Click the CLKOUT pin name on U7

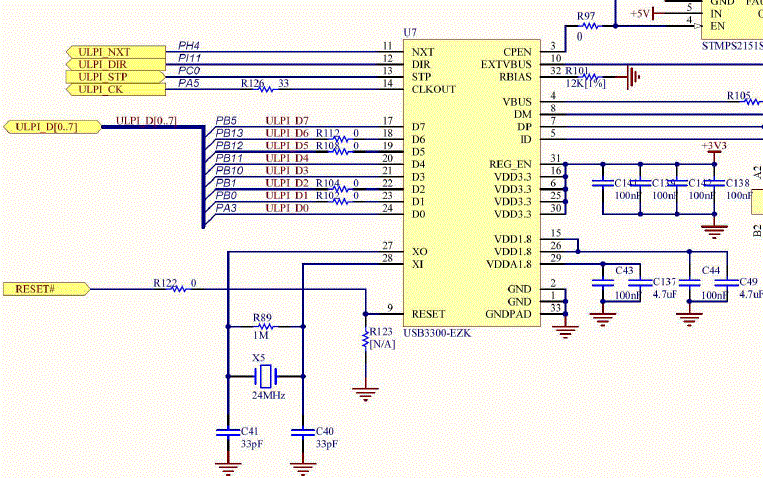(x=434, y=90)
